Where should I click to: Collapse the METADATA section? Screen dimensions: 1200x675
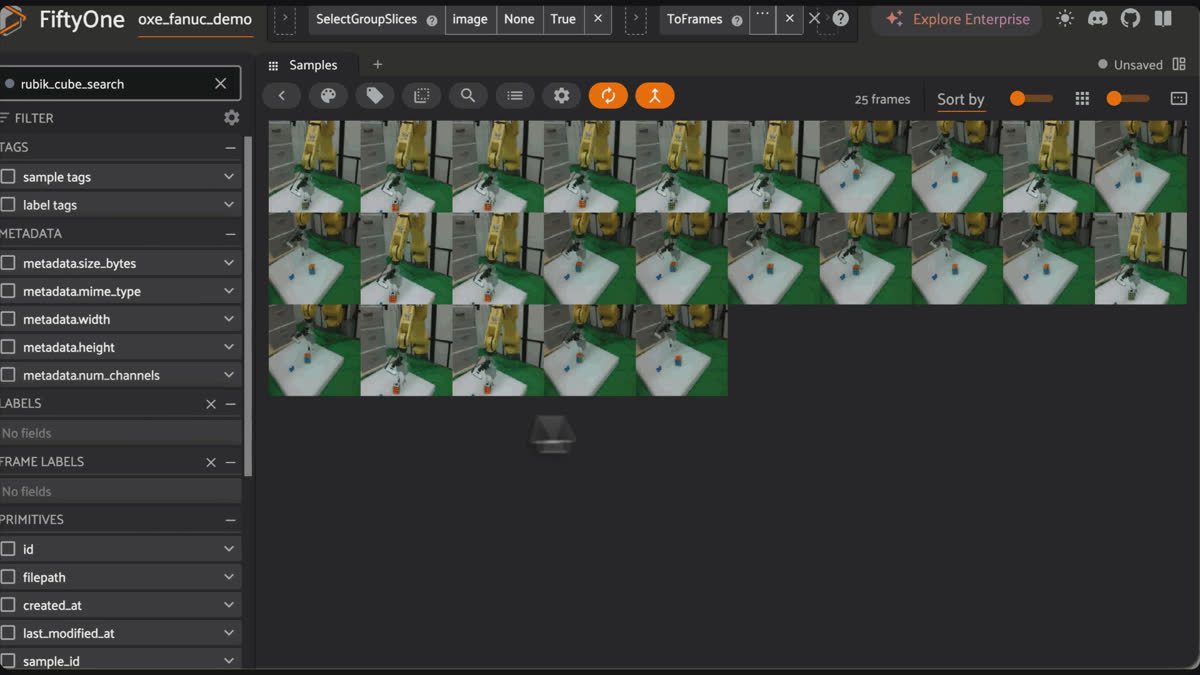[231, 234]
